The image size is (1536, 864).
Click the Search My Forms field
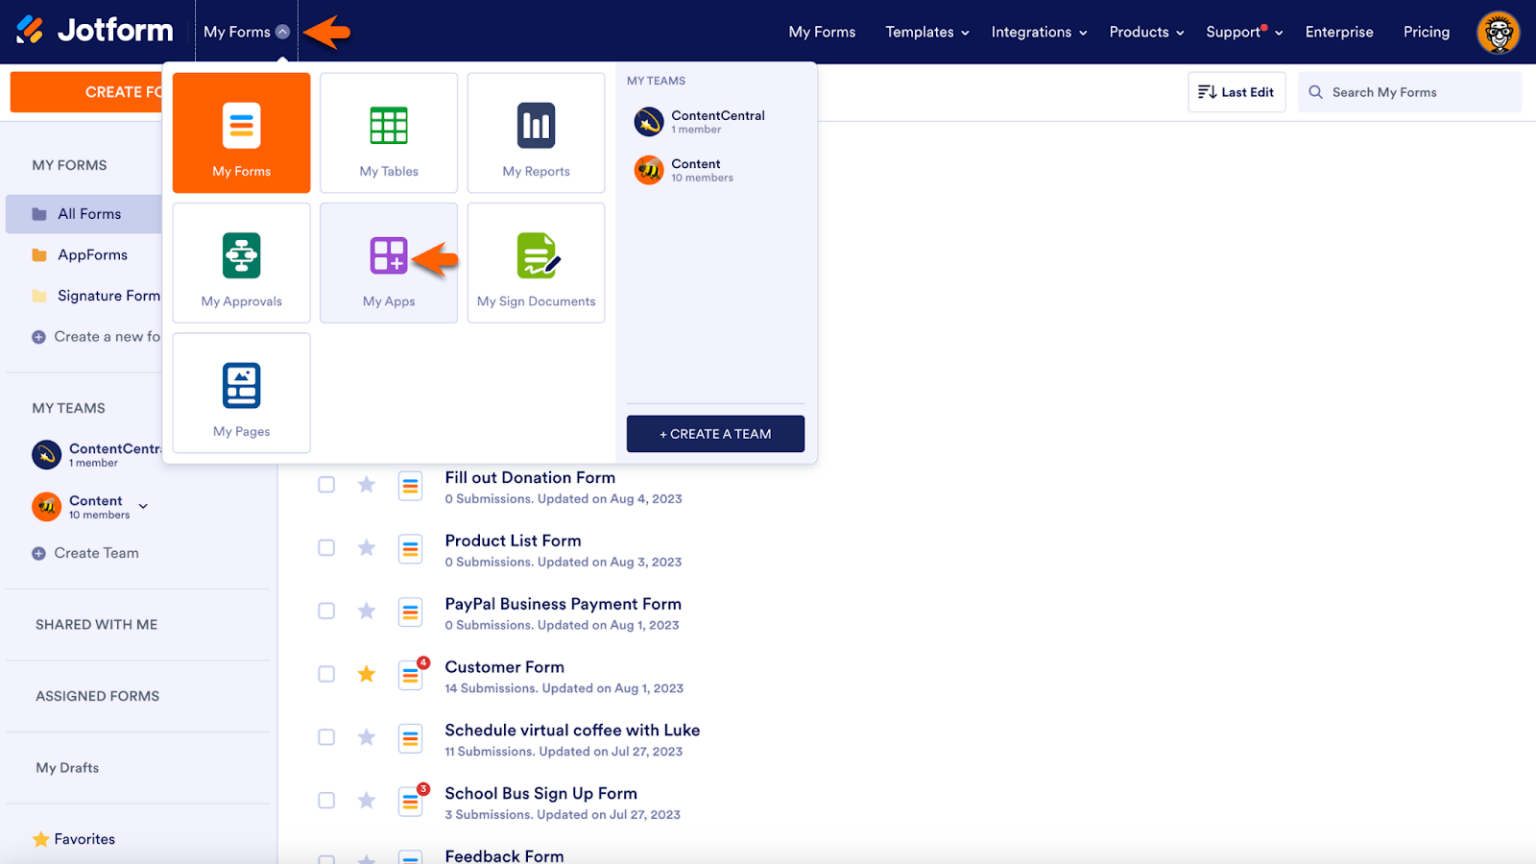[x=1408, y=91]
